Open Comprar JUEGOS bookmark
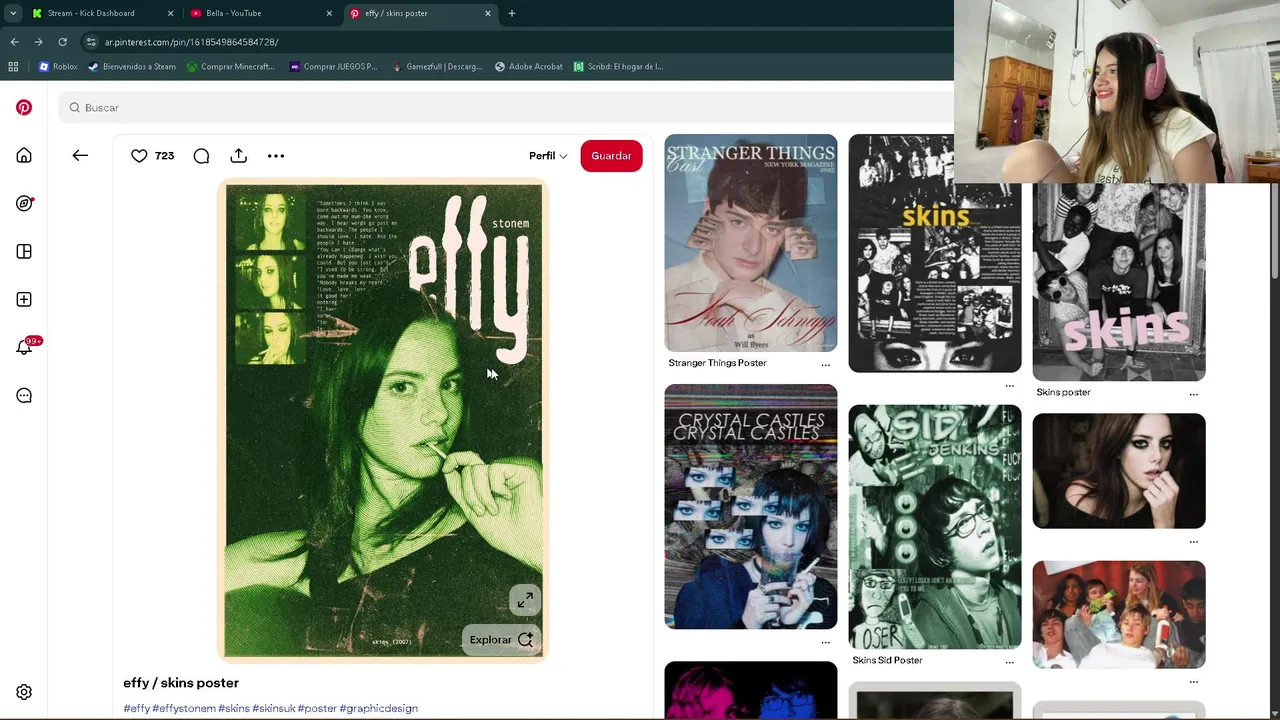The width and height of the screenshot is (1280, 720). 333,67
